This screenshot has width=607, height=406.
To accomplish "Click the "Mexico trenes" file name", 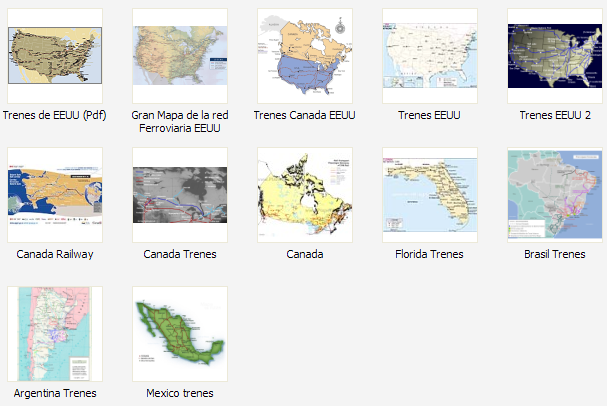I will [x=180, y=394].
